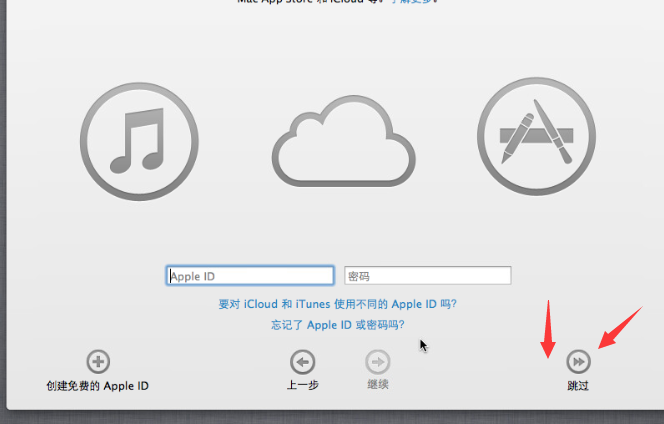The image size is (664, 424).
Task: Click the continue arrow icon above 继续
Action: (378, 362)
